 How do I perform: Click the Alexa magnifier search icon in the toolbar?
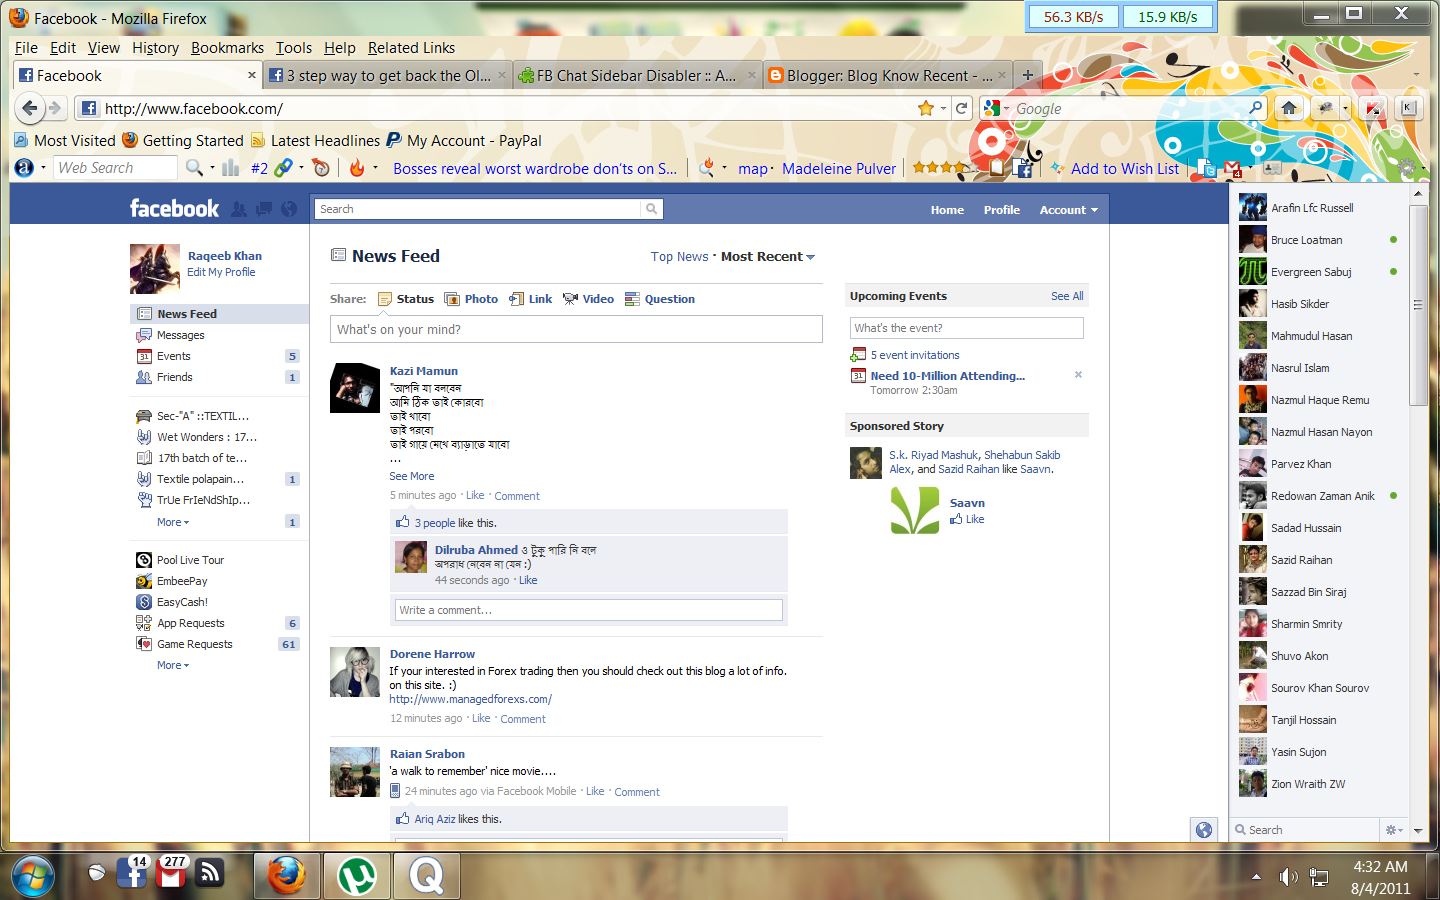point(193,168)
